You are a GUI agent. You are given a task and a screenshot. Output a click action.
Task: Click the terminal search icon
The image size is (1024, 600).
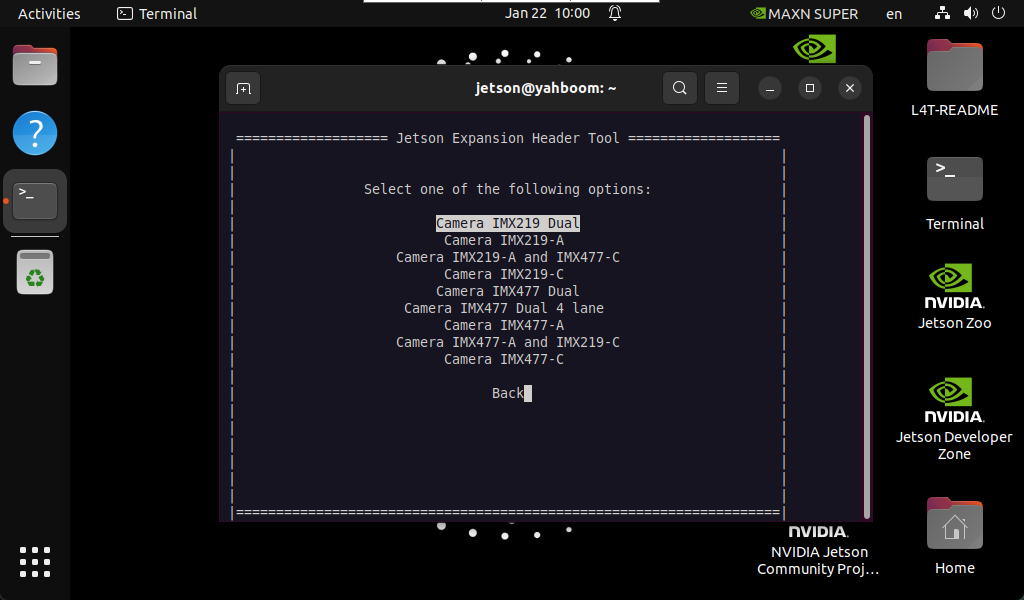pyautogui.click(x=680, y=88)
